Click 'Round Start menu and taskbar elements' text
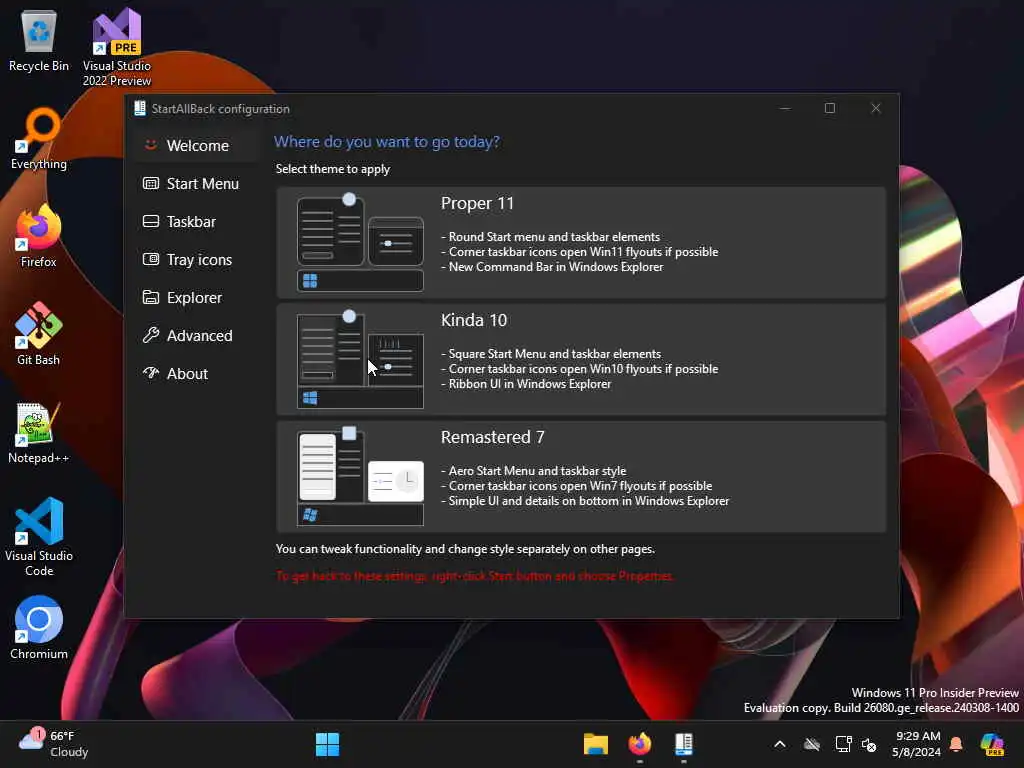 [554, 236]
